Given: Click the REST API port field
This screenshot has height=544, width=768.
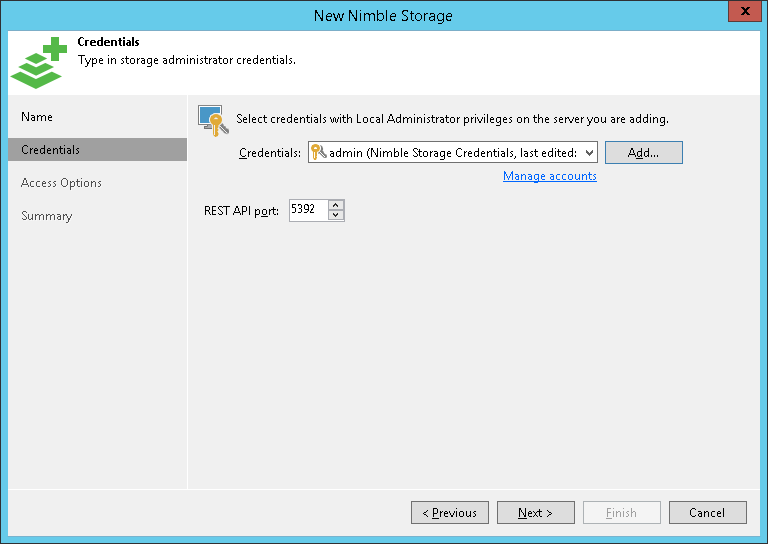Looking at the screenshot, I should [308, 210].
